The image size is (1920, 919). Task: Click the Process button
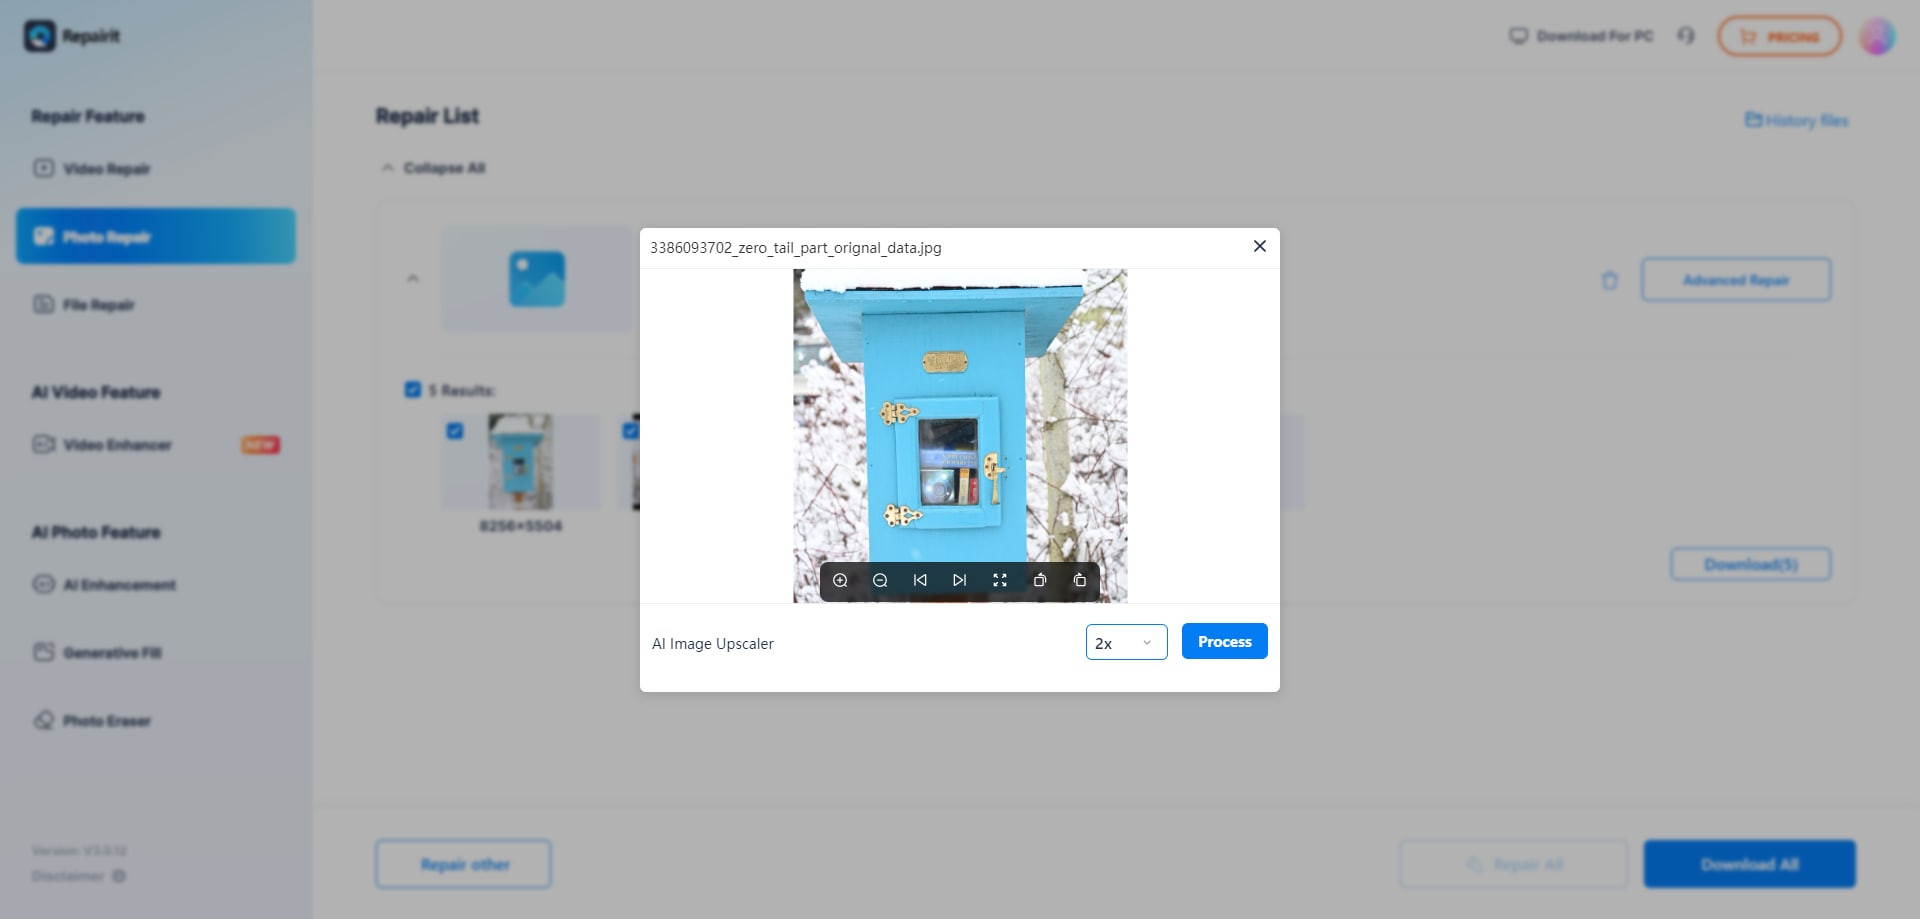1224,641
